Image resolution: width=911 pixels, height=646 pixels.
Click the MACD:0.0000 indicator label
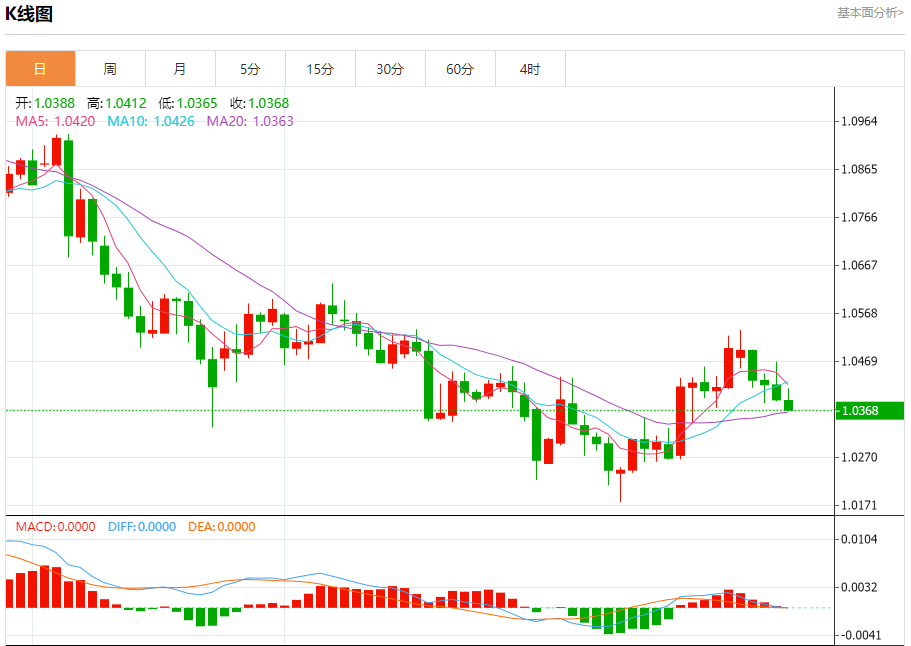55,527
